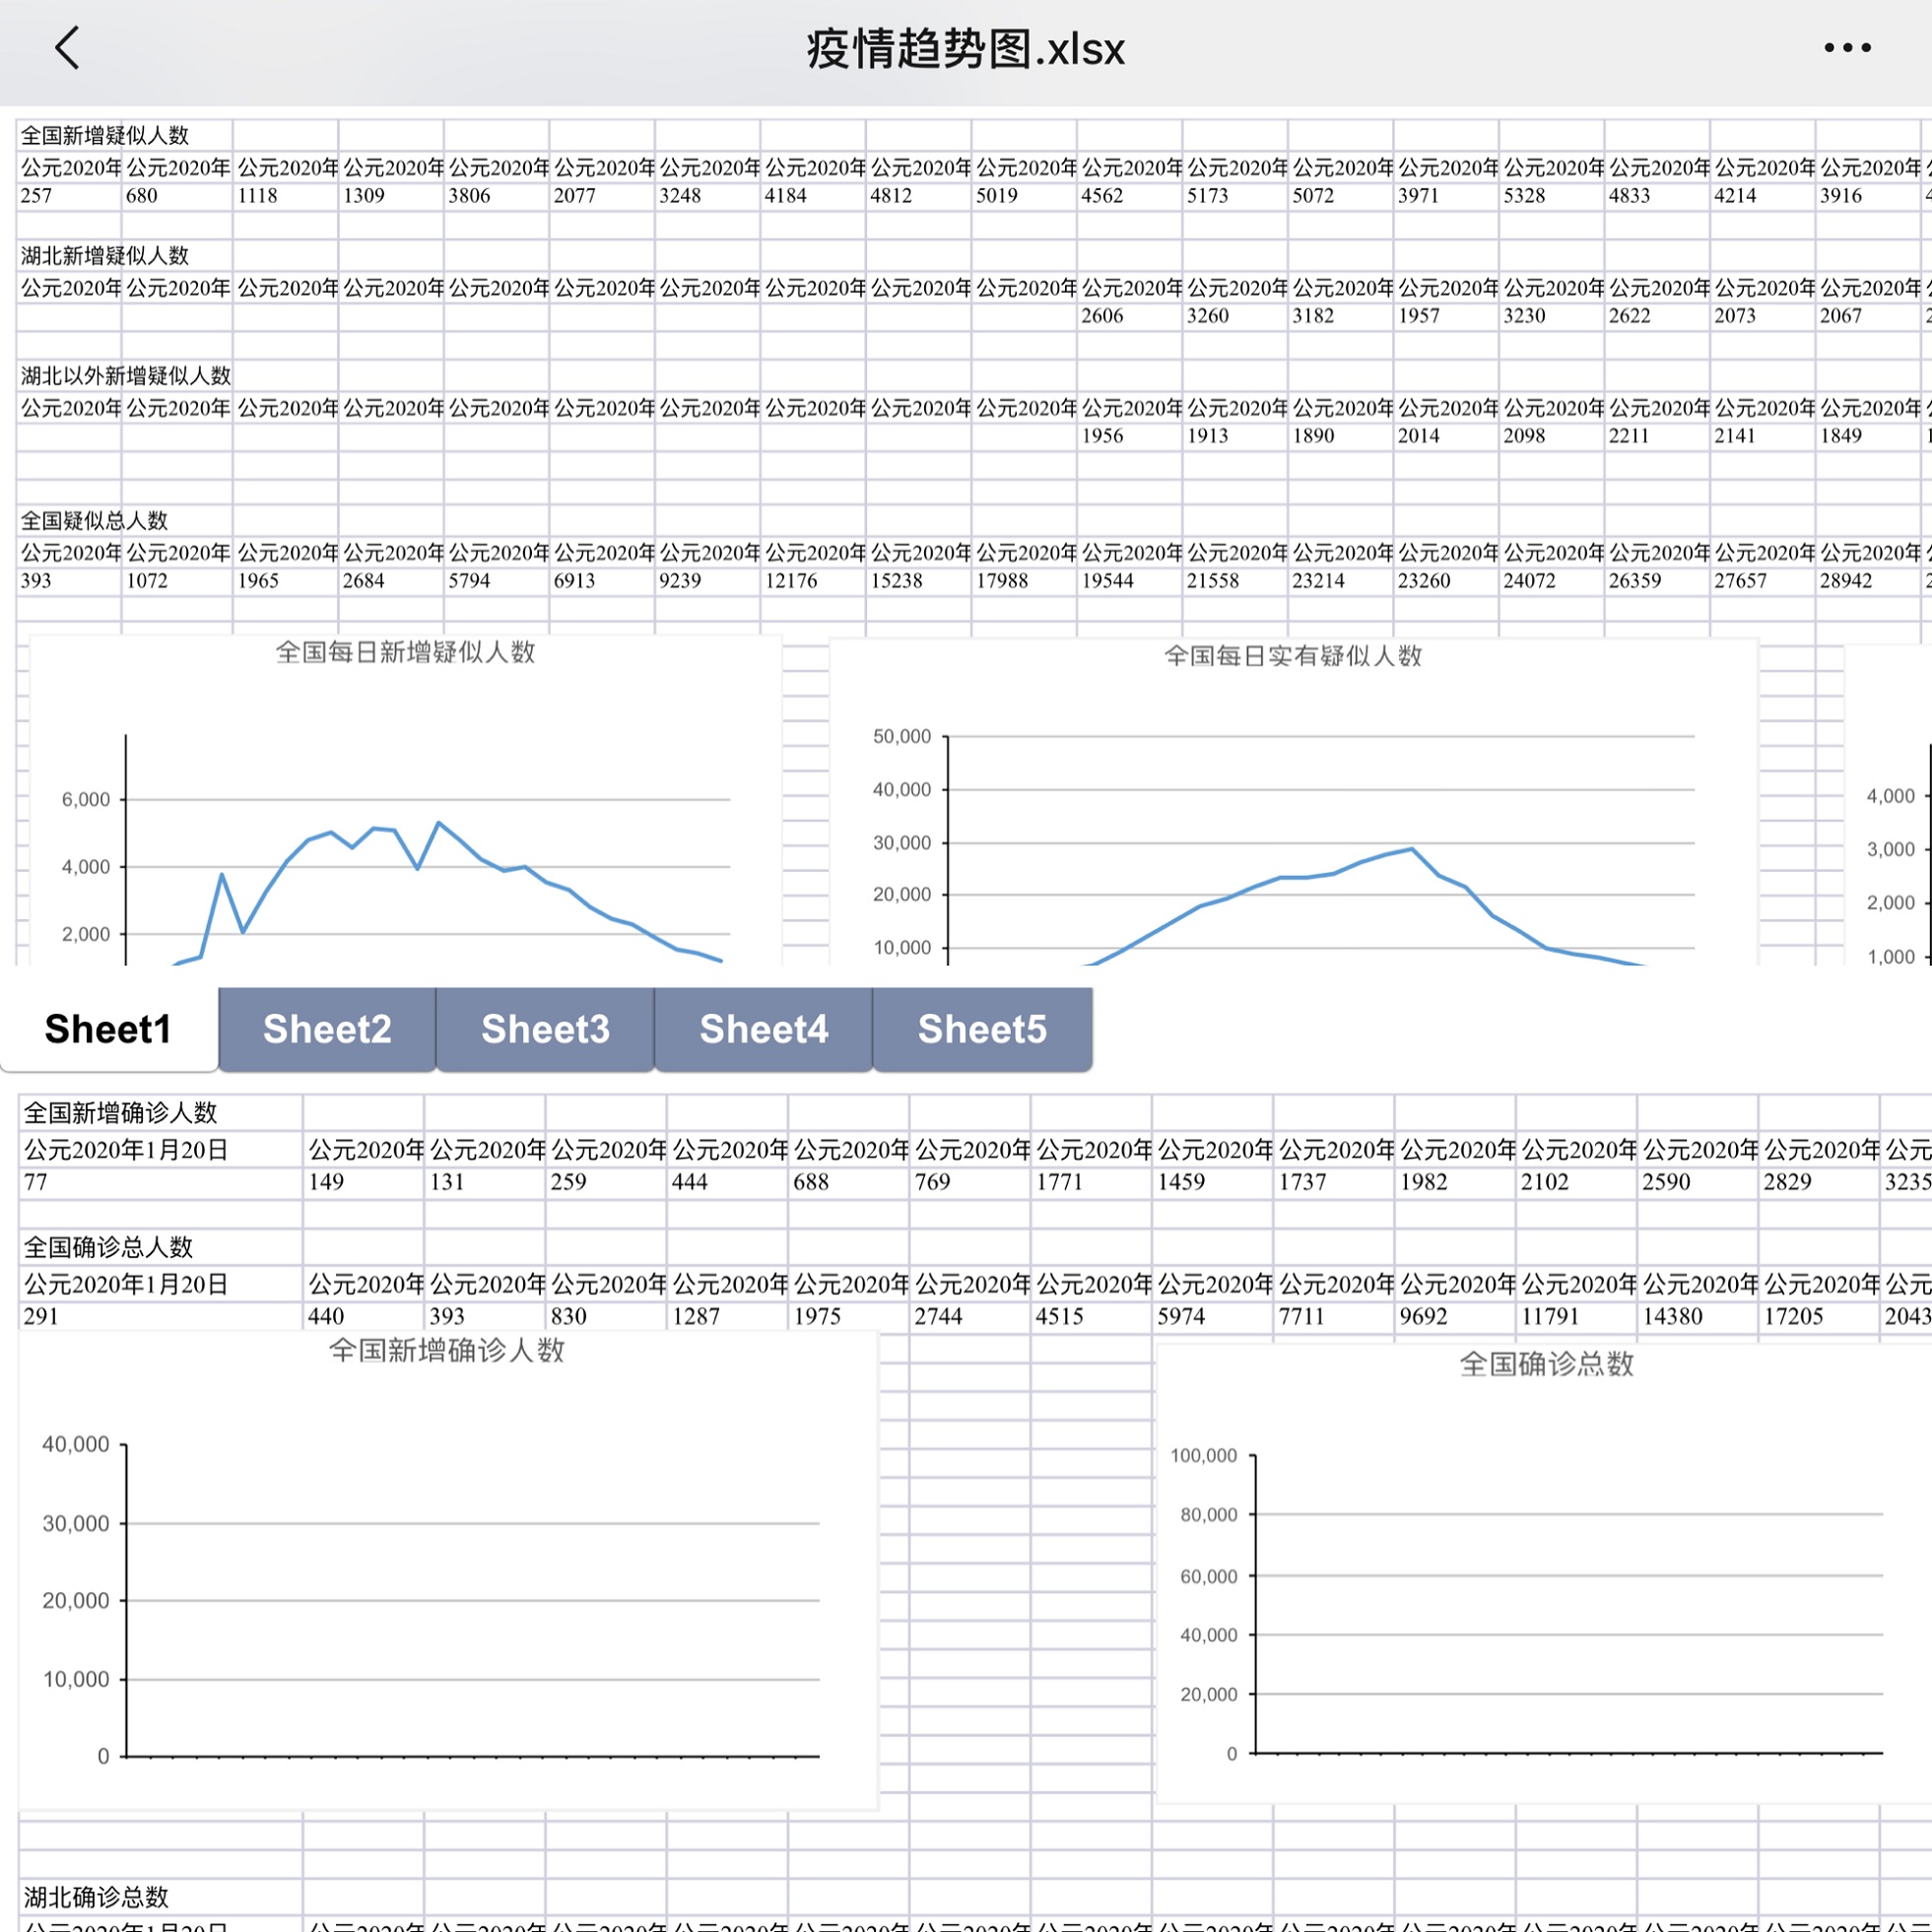Select the Sheet4 tab
Screen dimensions: 1932x1932
[x=764, y=1029]
